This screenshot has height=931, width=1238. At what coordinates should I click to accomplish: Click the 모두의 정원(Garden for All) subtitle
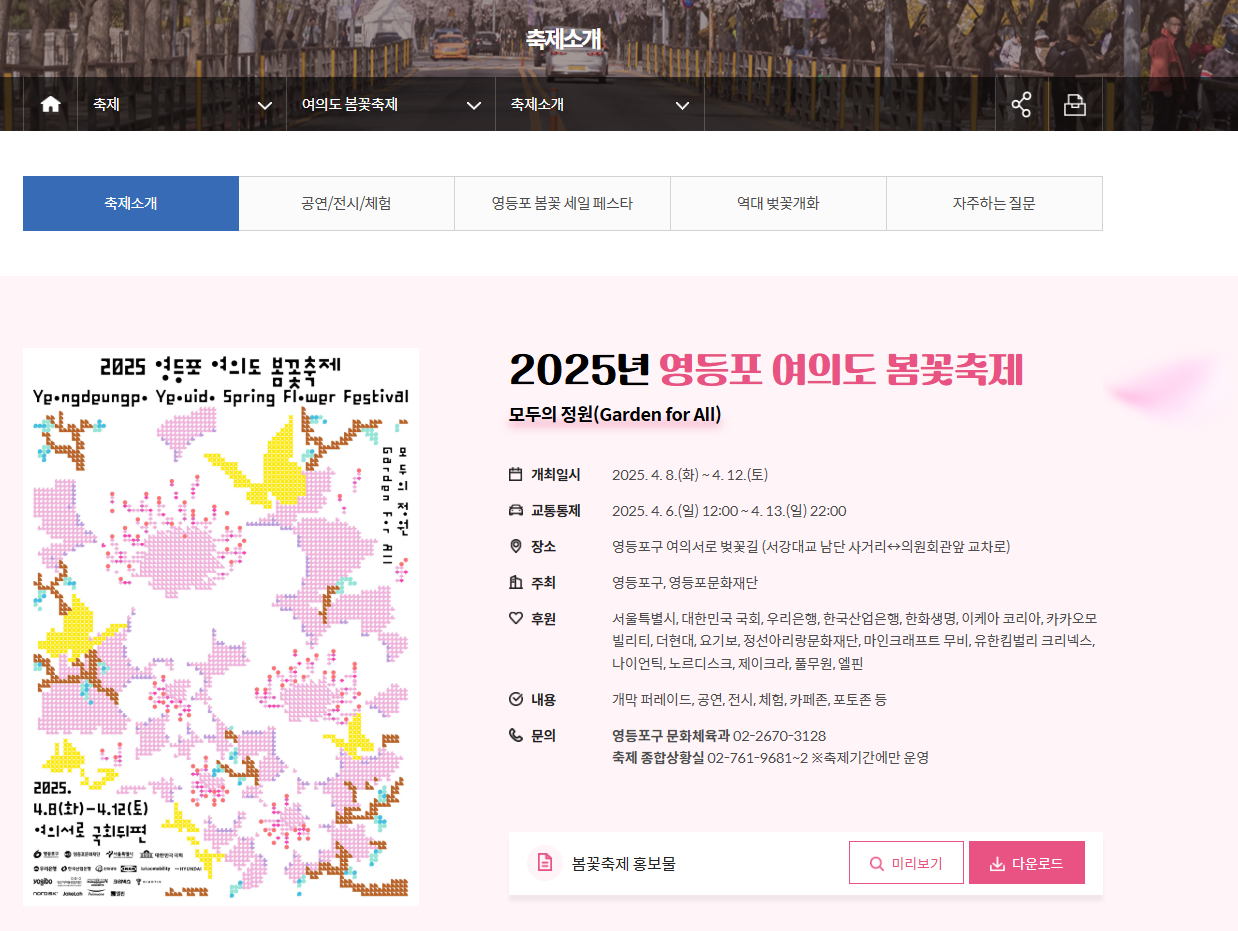[615, 414]
